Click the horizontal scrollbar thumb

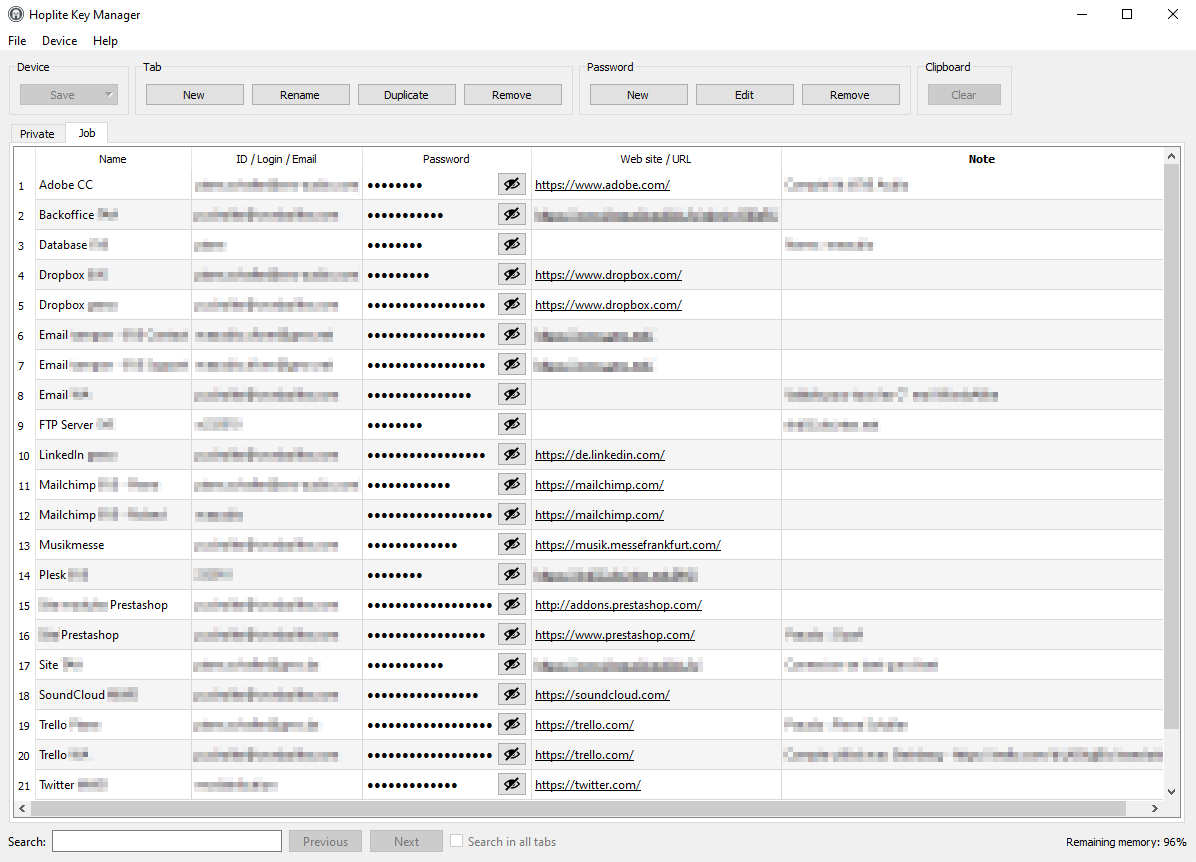pyautogui.click(x=578, y=808)
